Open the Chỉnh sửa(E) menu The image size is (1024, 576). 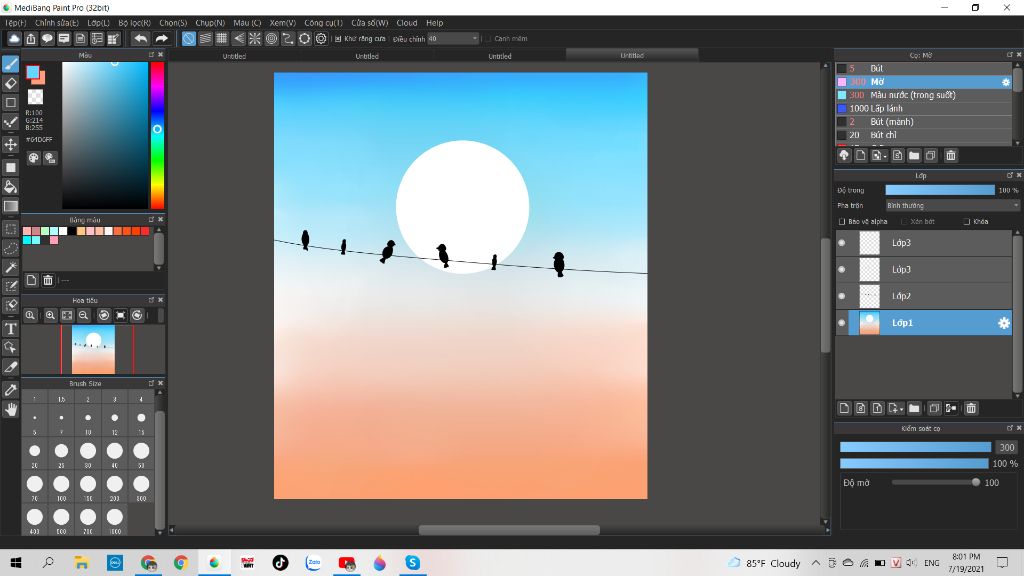tap(57, 23)
